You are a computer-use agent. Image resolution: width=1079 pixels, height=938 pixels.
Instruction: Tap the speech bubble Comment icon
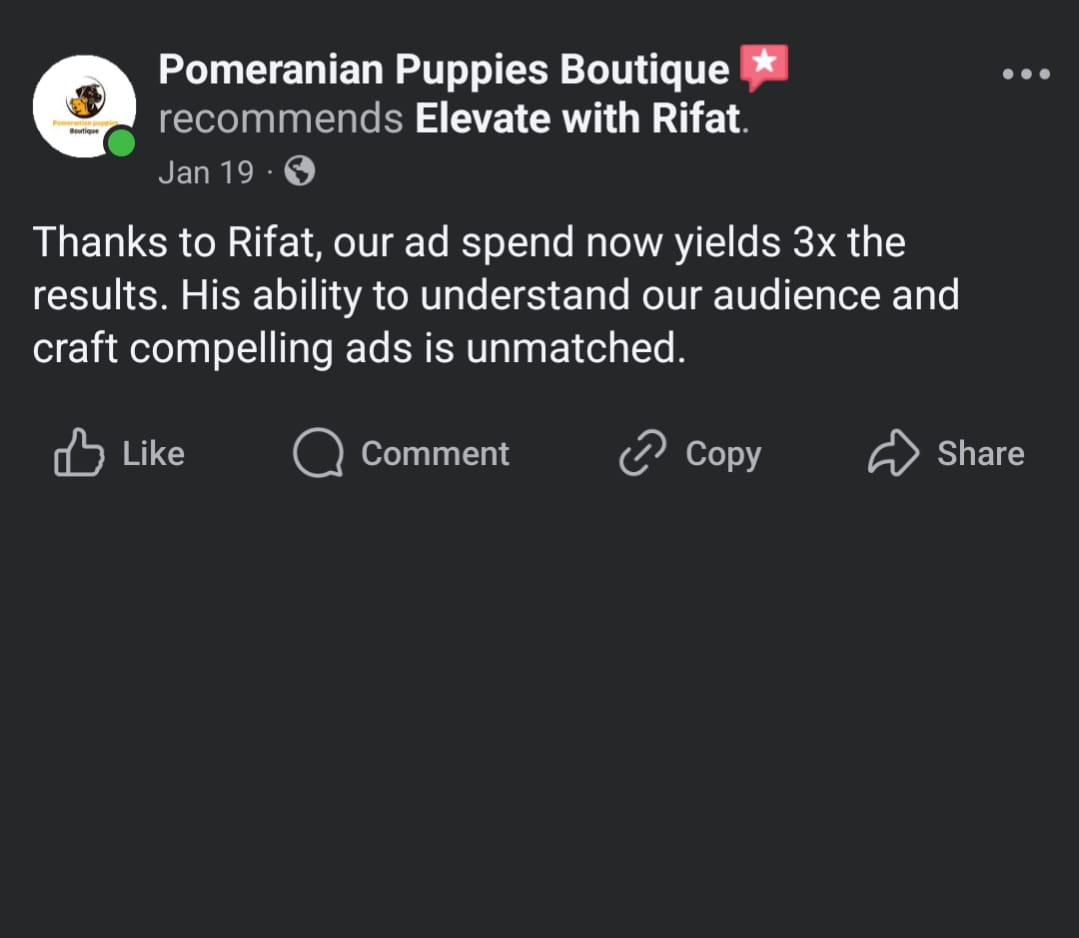tap(318, 453)
